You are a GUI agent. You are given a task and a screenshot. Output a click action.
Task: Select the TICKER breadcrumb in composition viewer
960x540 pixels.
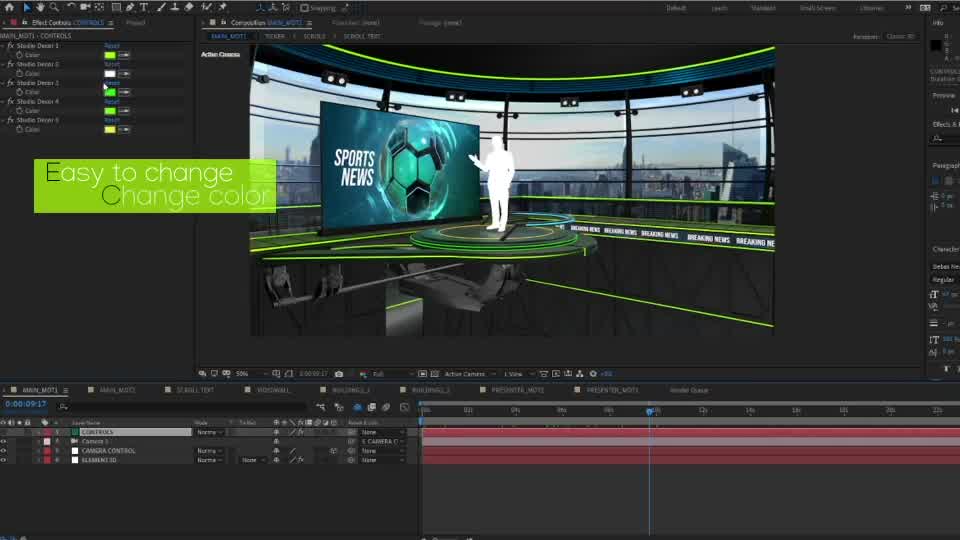(x=274, y=36)
